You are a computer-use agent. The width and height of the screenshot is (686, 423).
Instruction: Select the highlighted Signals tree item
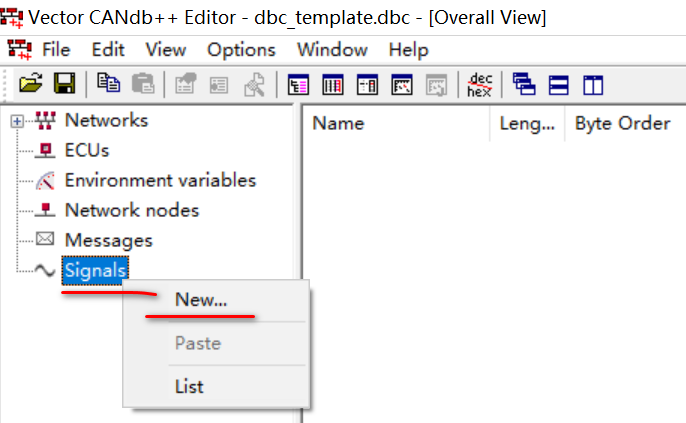pos(95,270)
